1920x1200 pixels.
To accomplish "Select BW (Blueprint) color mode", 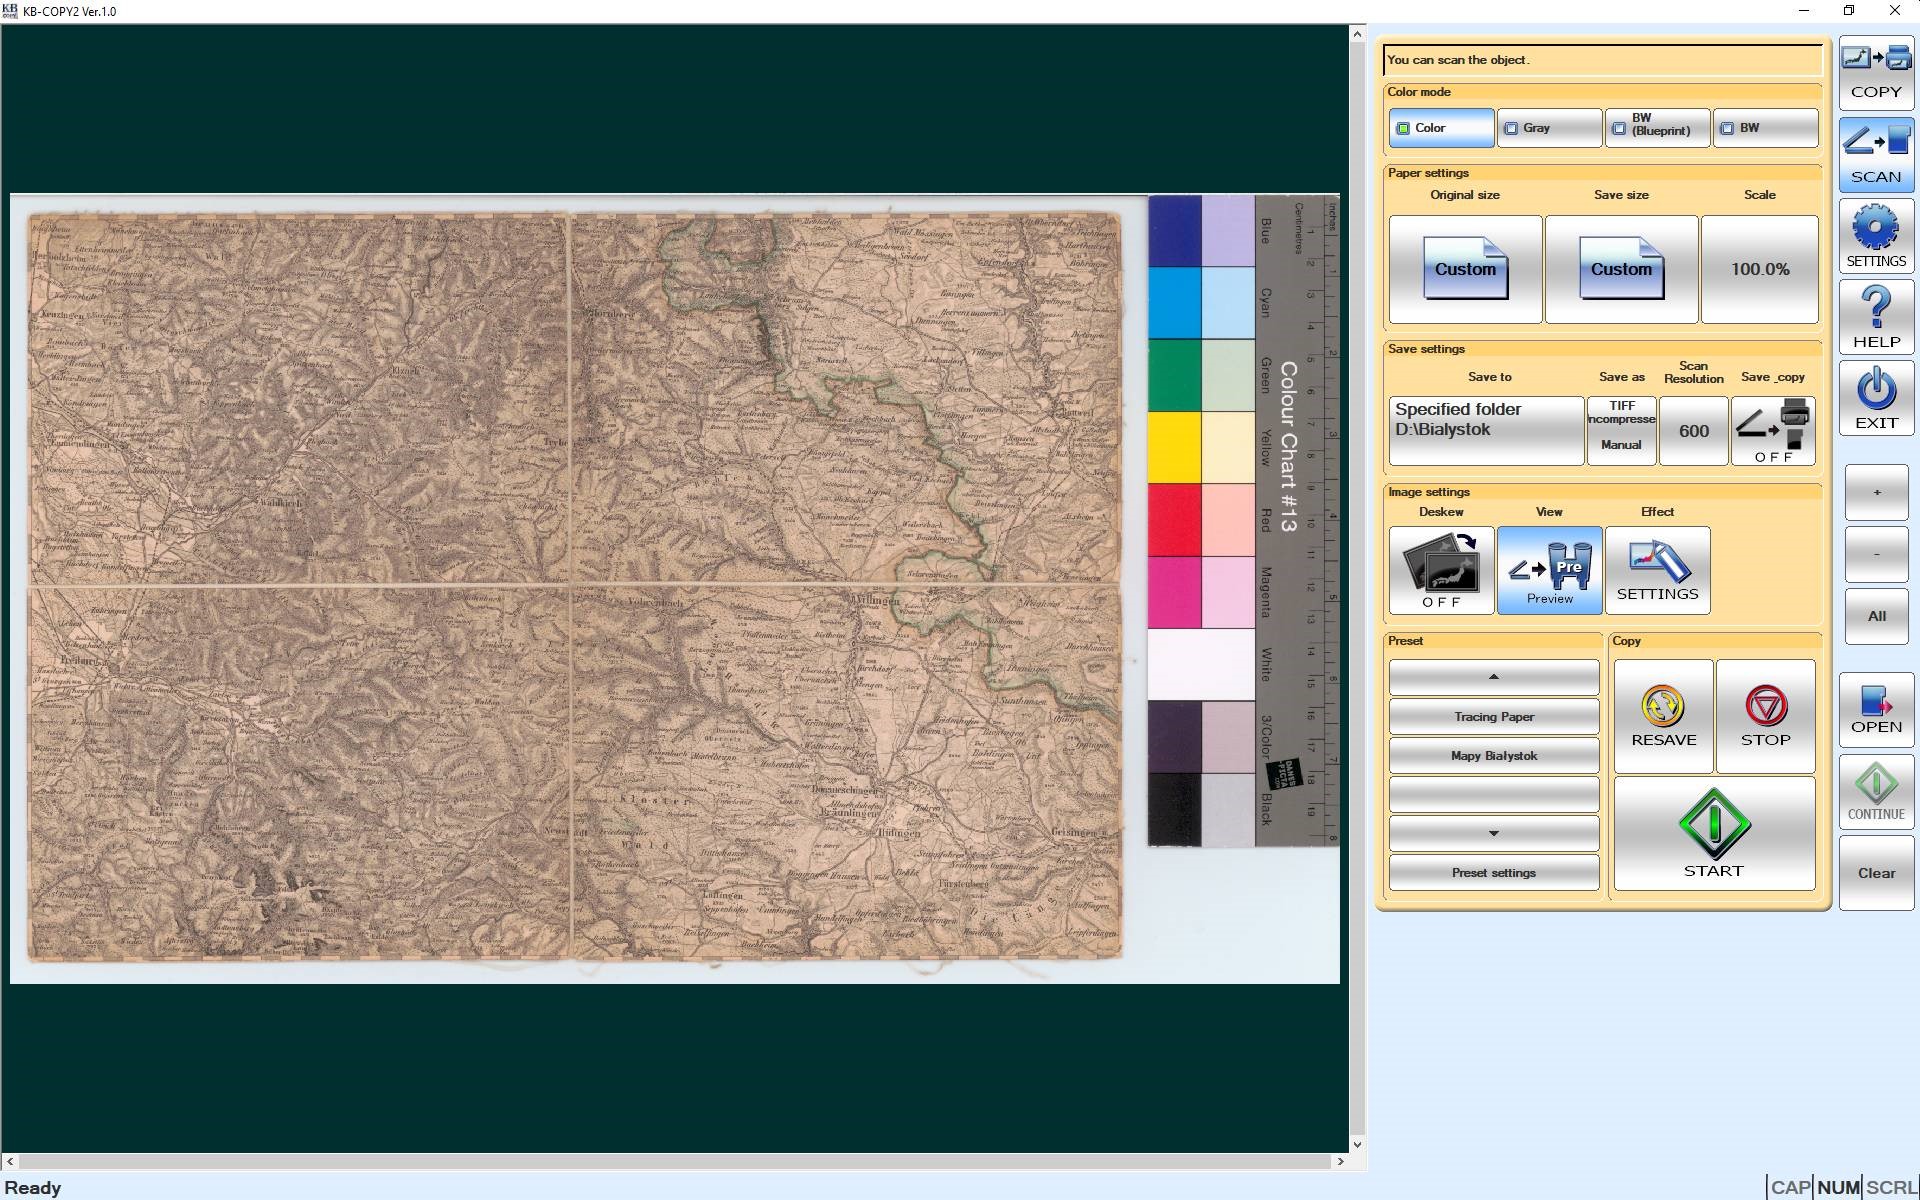I will (1657, 128).
